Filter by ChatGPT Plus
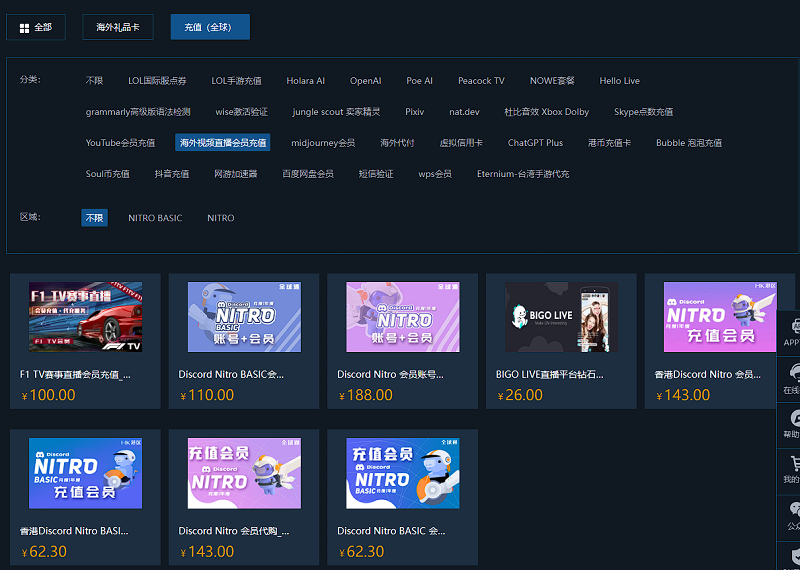Viewport: 800px width, 570px height. pos(535,143)
